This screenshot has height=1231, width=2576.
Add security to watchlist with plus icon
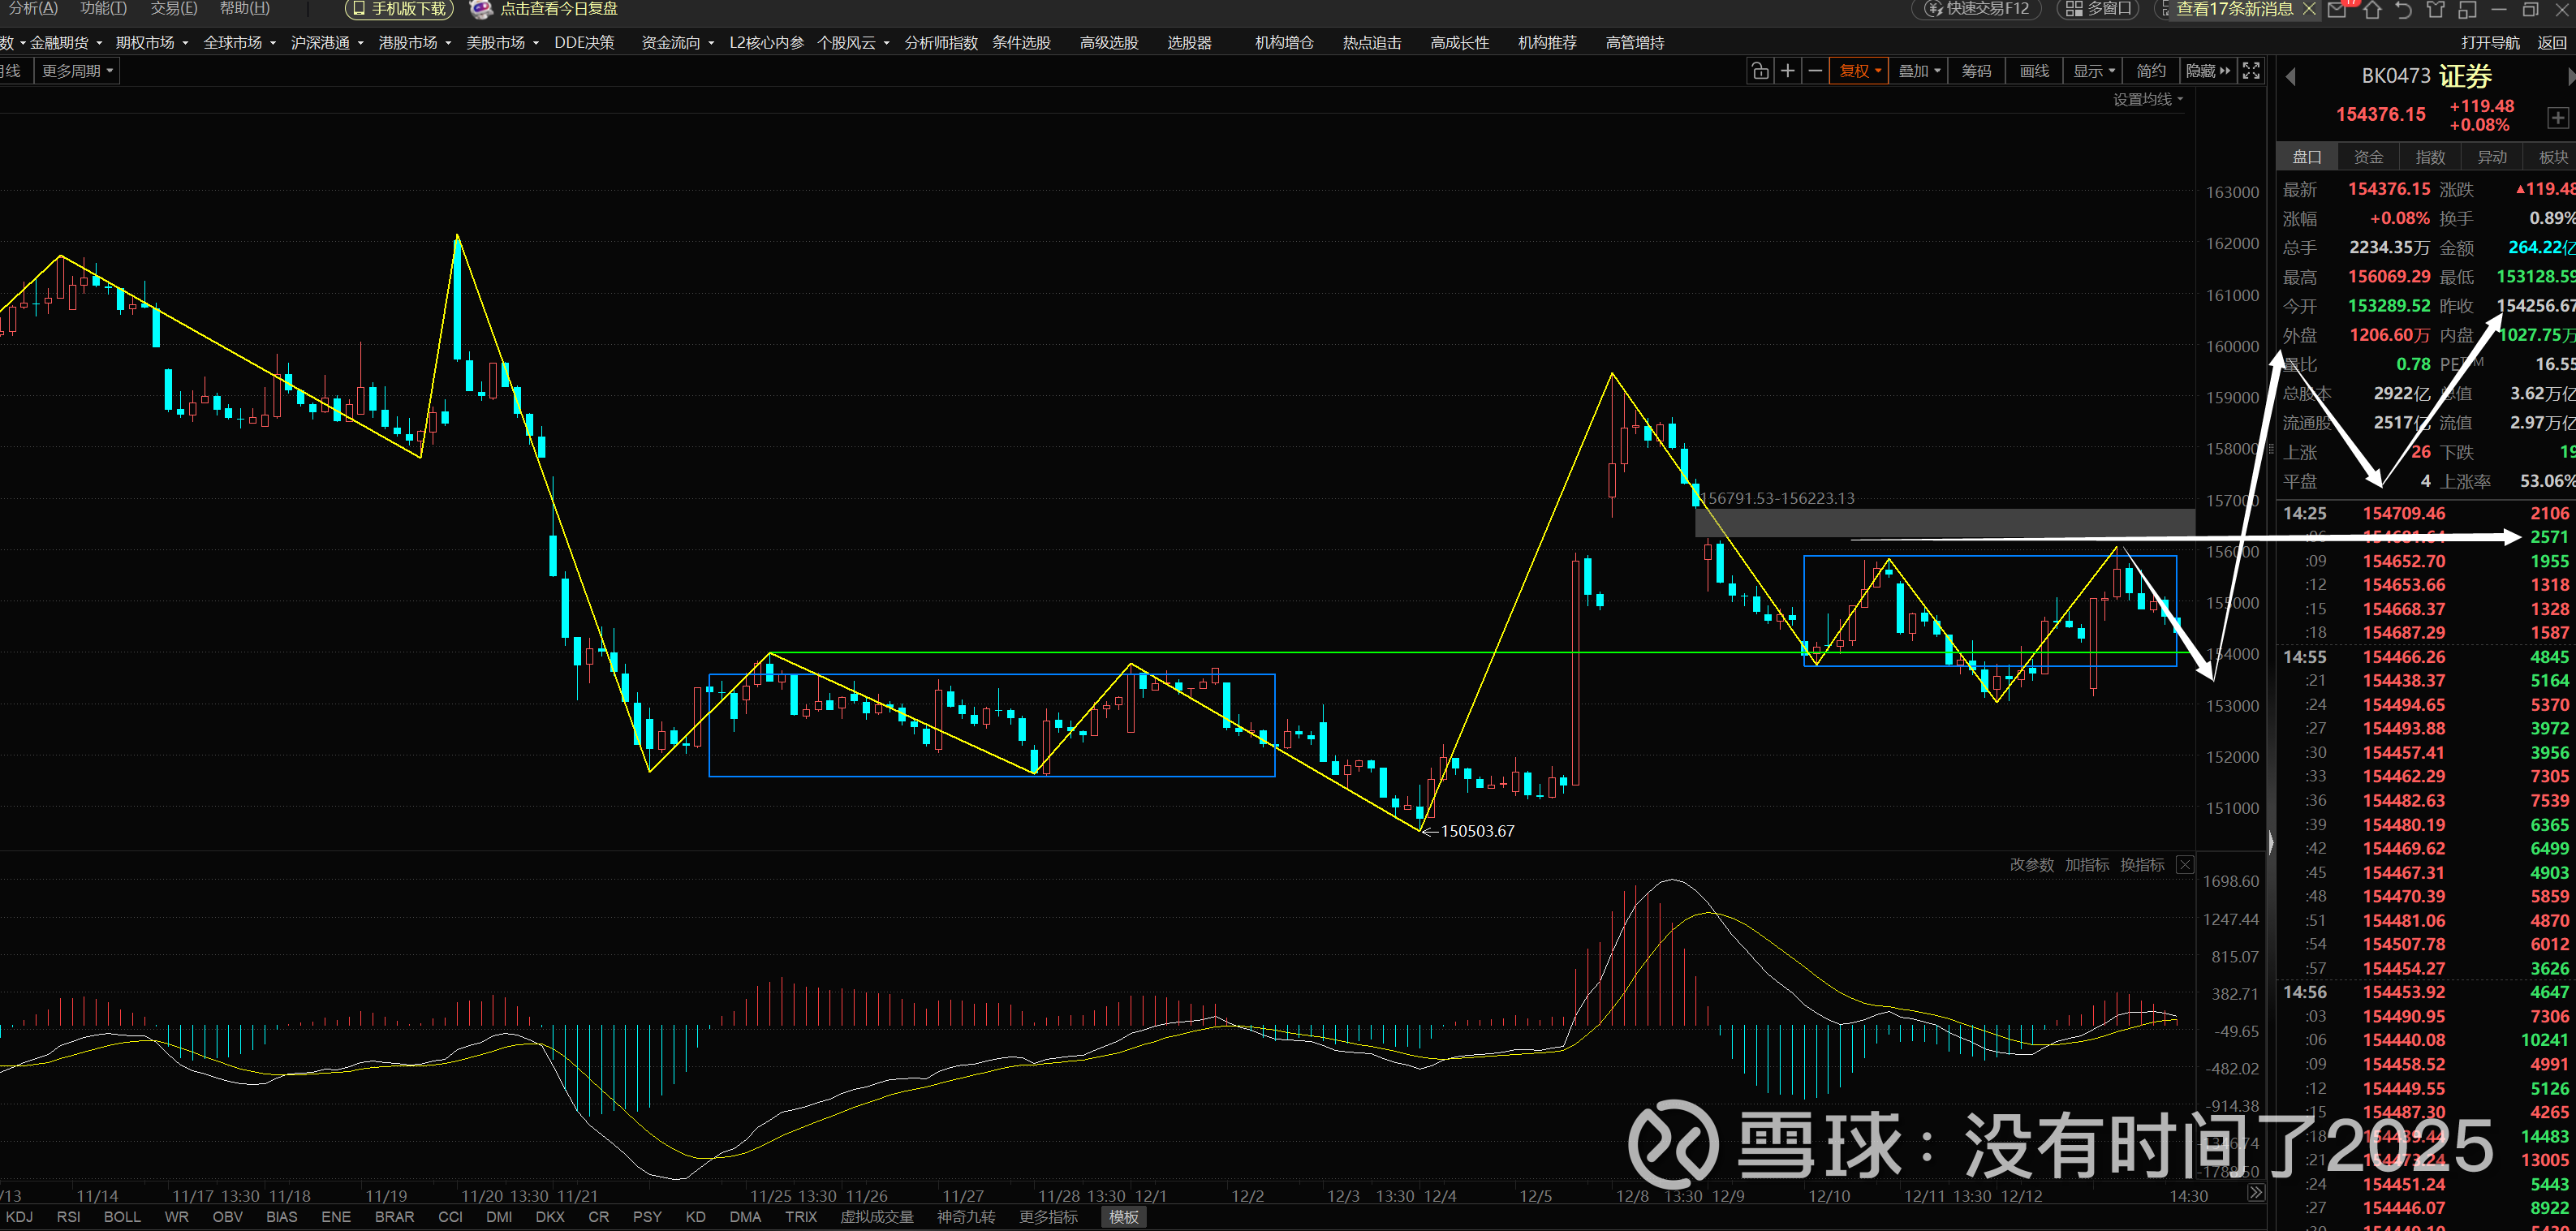coord(2557,118)
